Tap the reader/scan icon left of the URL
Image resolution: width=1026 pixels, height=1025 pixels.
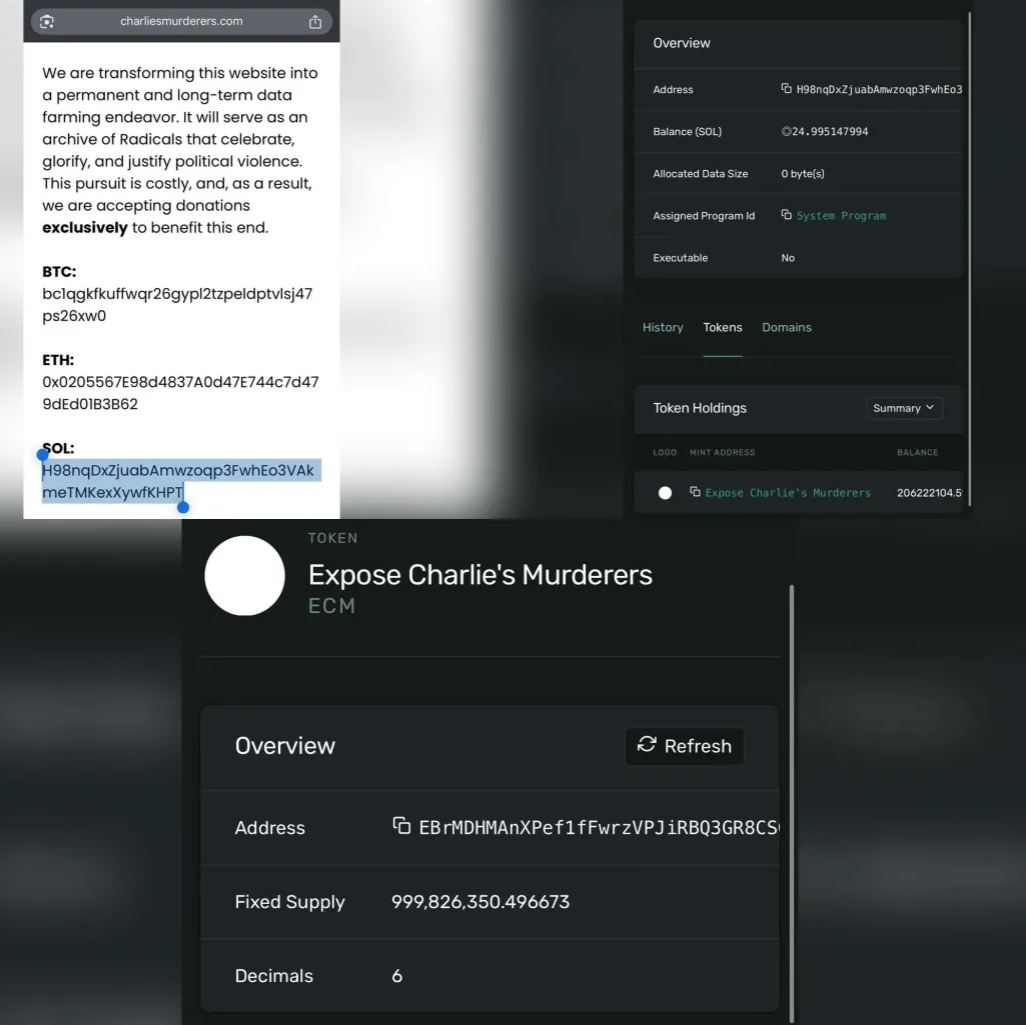[46, 22]
